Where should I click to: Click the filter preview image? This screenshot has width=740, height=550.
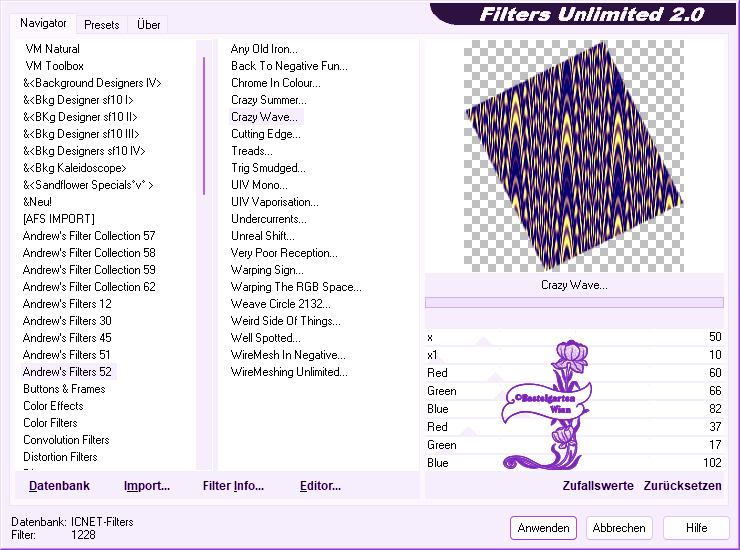point(574,155)
